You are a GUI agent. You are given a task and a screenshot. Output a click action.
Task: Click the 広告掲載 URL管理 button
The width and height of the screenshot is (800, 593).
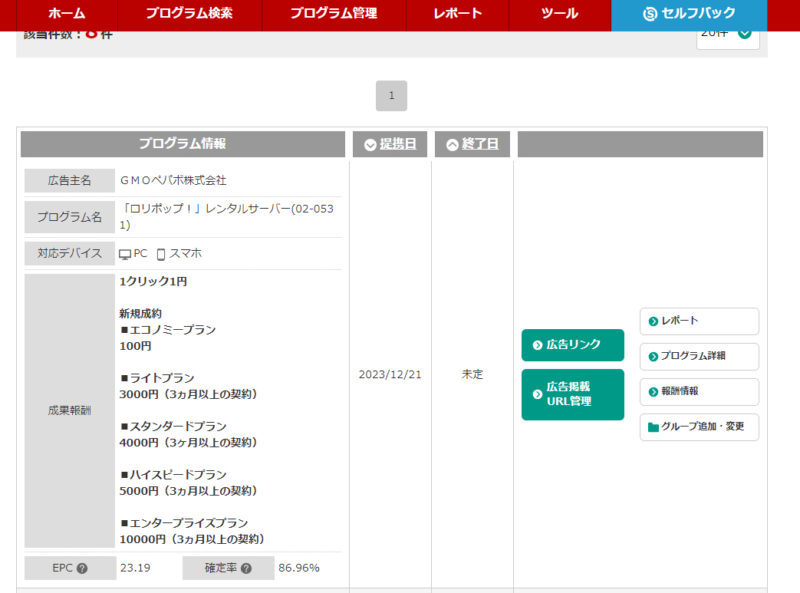click(x=572, y=394)
